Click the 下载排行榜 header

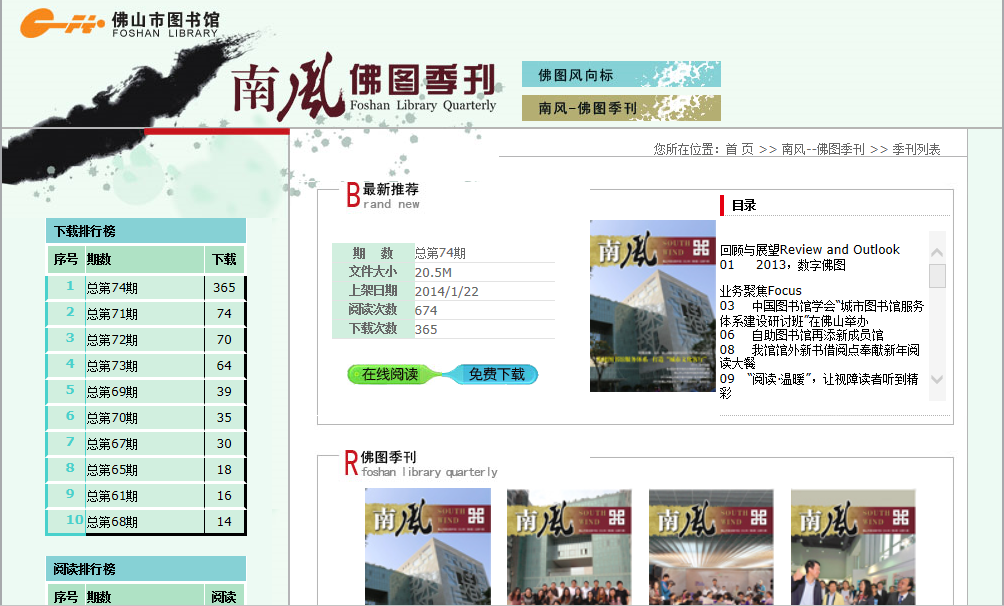(x=146, y=231)
